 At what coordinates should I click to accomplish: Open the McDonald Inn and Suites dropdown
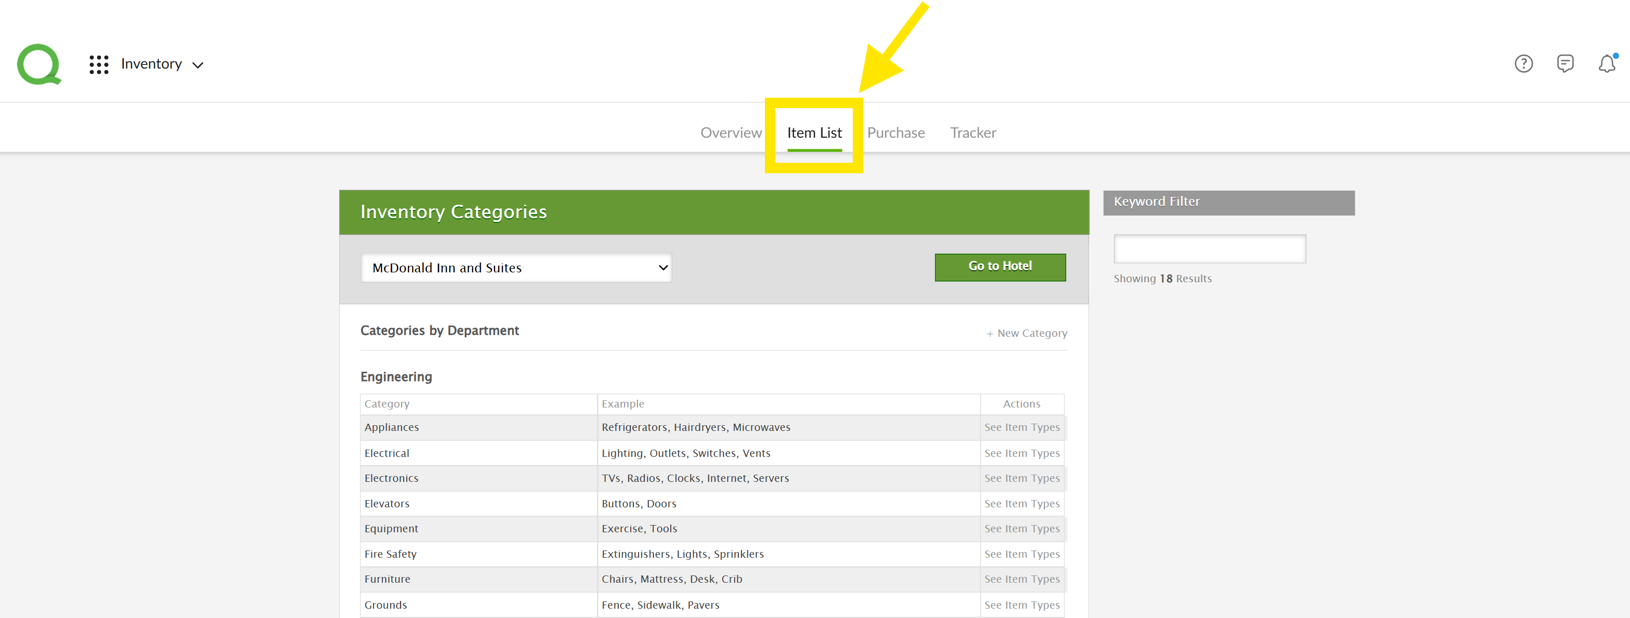516,268
